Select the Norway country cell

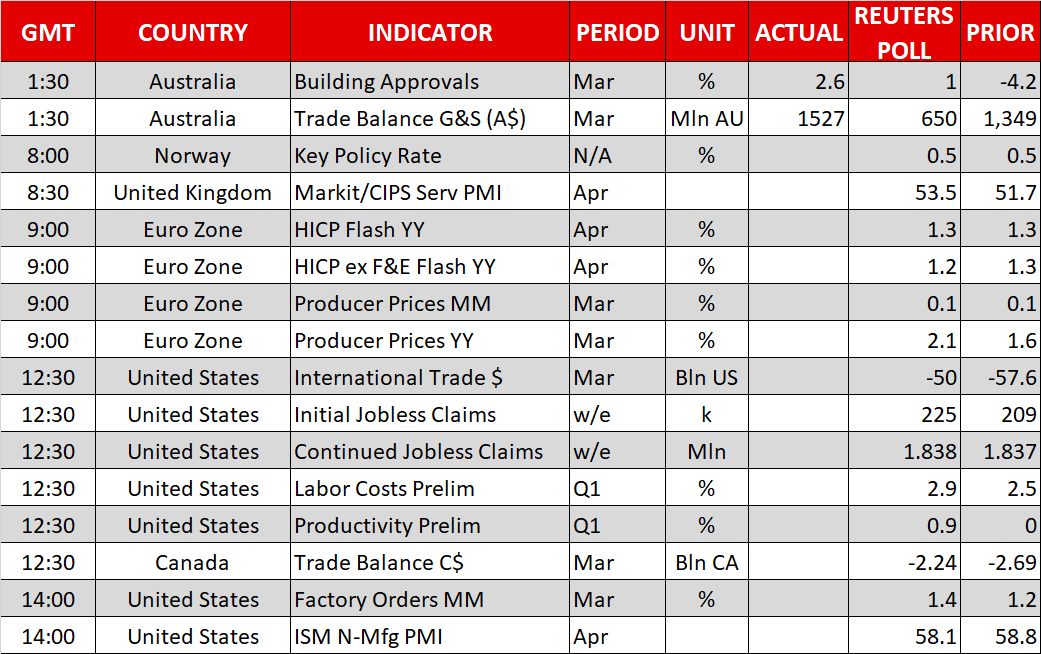[x=193, y=156]
